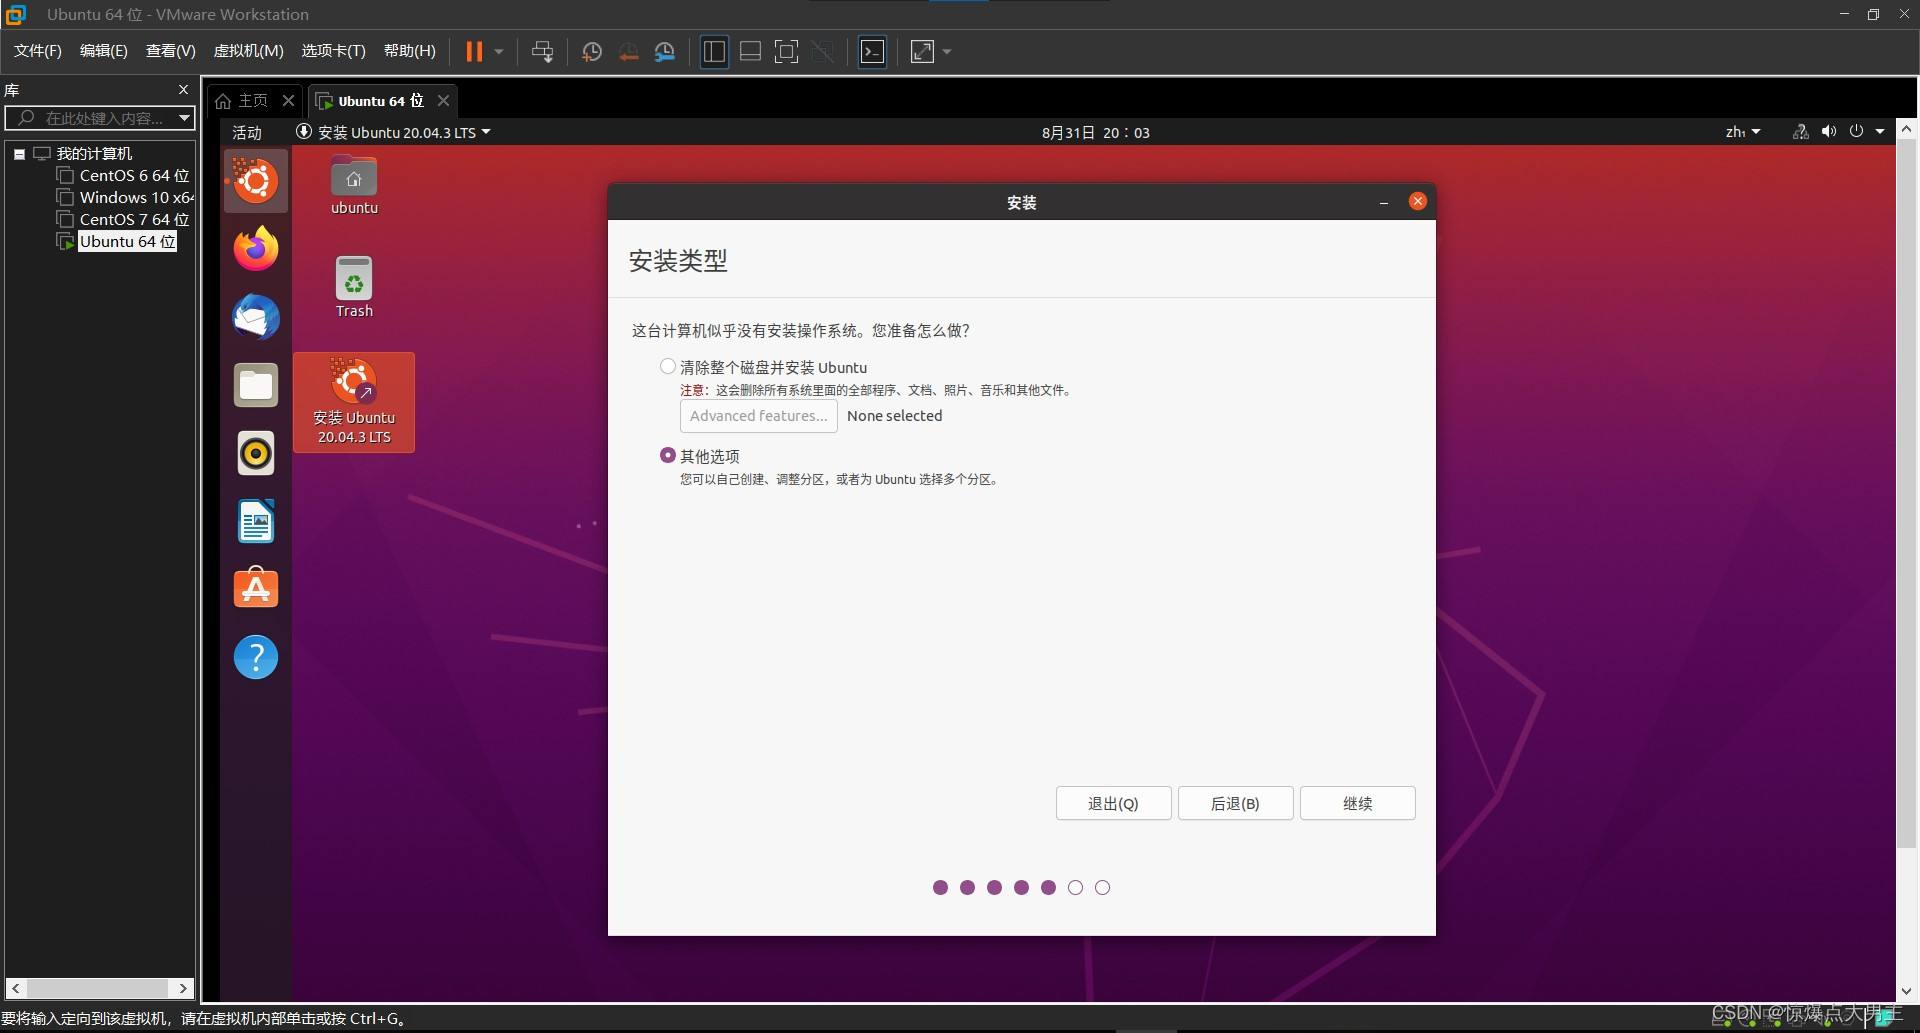Open the 查看(V) menu
Screen dimensions: 1920x1033
[x=170, y=51]
